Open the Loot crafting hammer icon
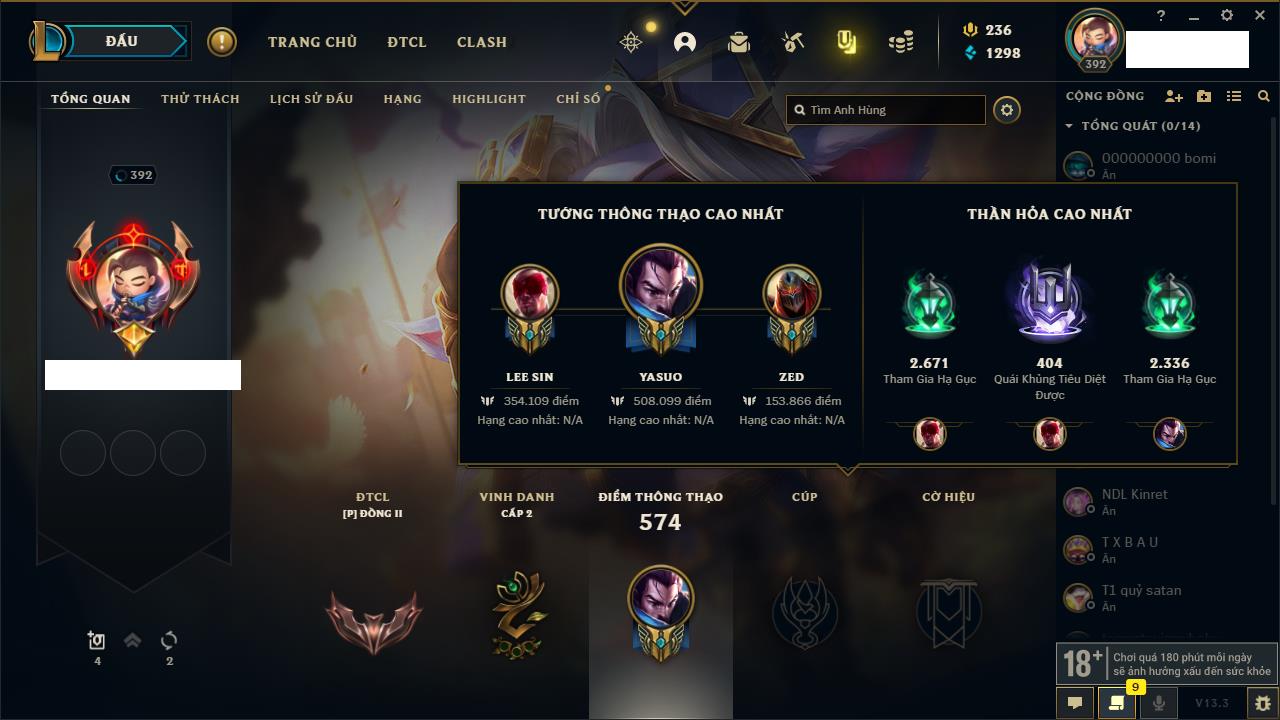Image resolution: width=1280 pixels, height=720 pixels. click(793, 42)
